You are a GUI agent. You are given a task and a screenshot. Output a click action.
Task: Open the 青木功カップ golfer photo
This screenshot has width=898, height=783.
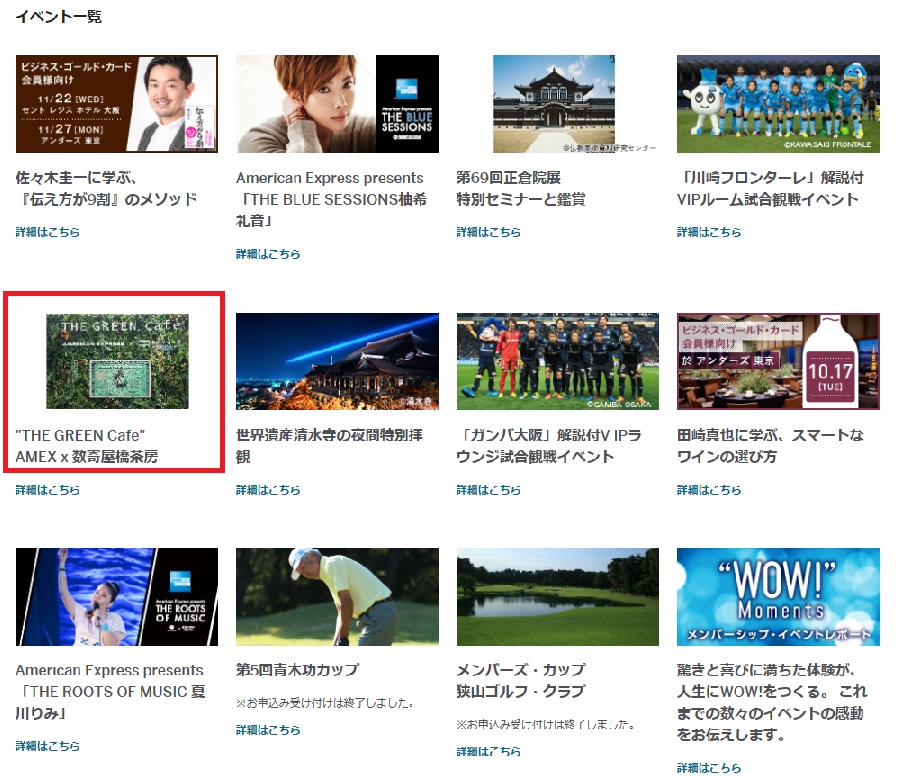(x=337, y=597)
